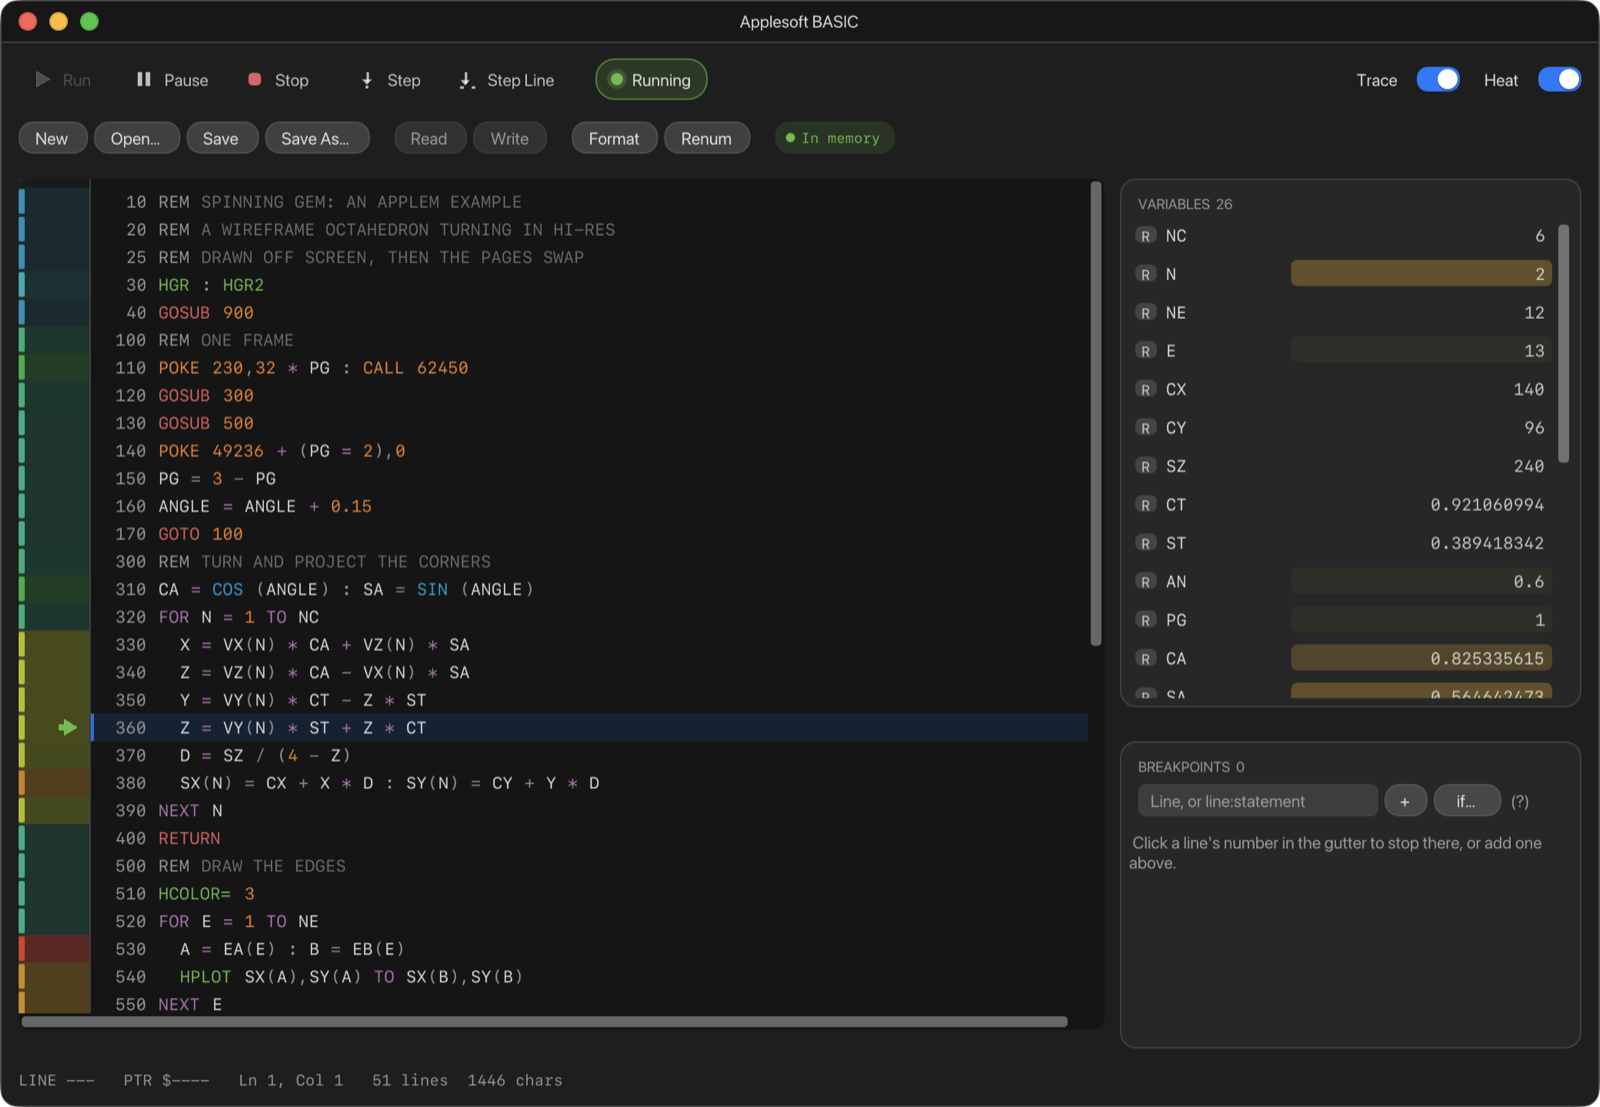Click the VARIABLES 26 header
The image size is (1600, 1107).
click(1185, 204)
